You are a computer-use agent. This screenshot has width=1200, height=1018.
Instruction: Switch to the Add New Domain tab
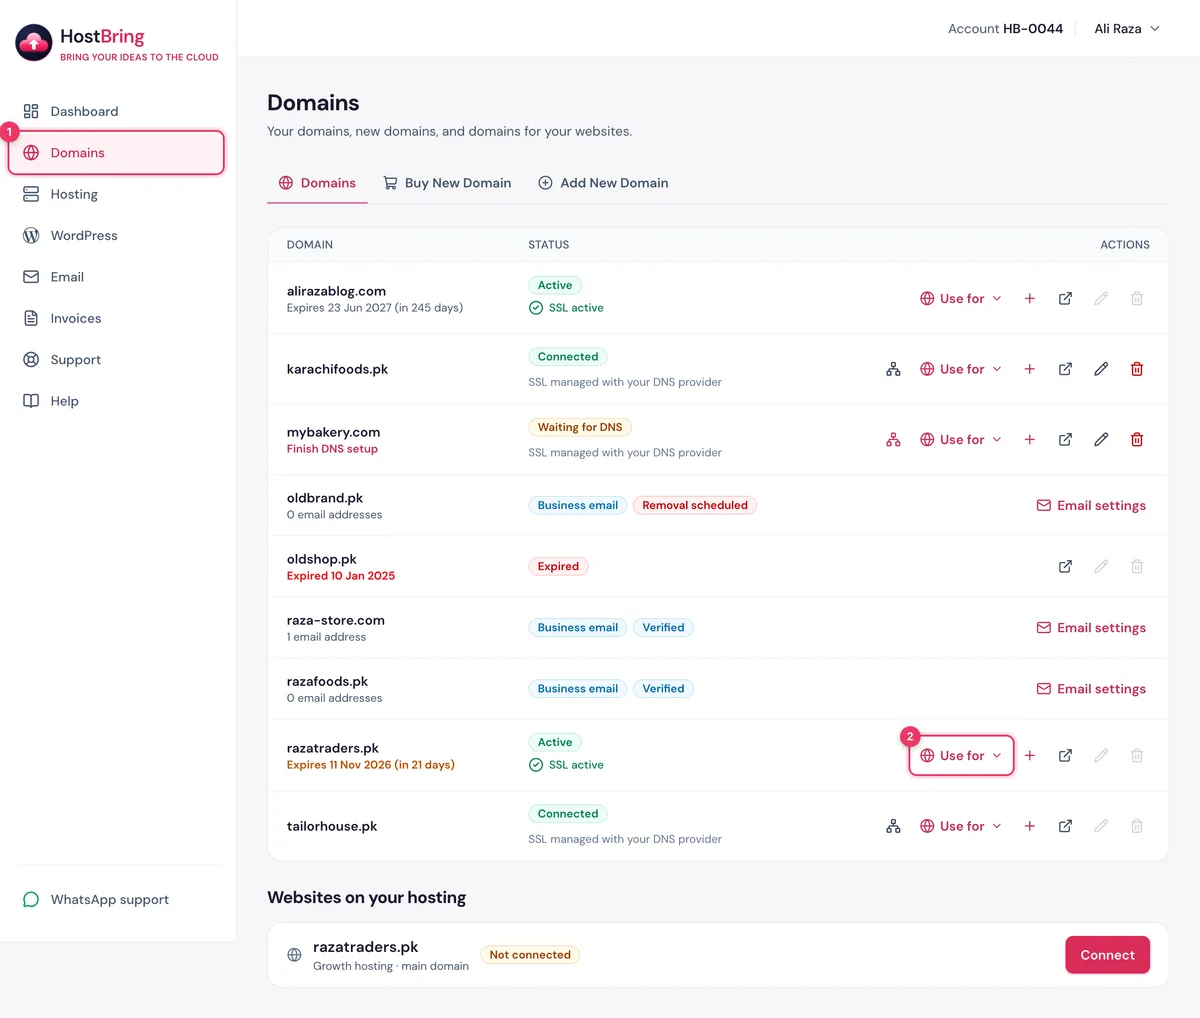click(x=603, y=183)
